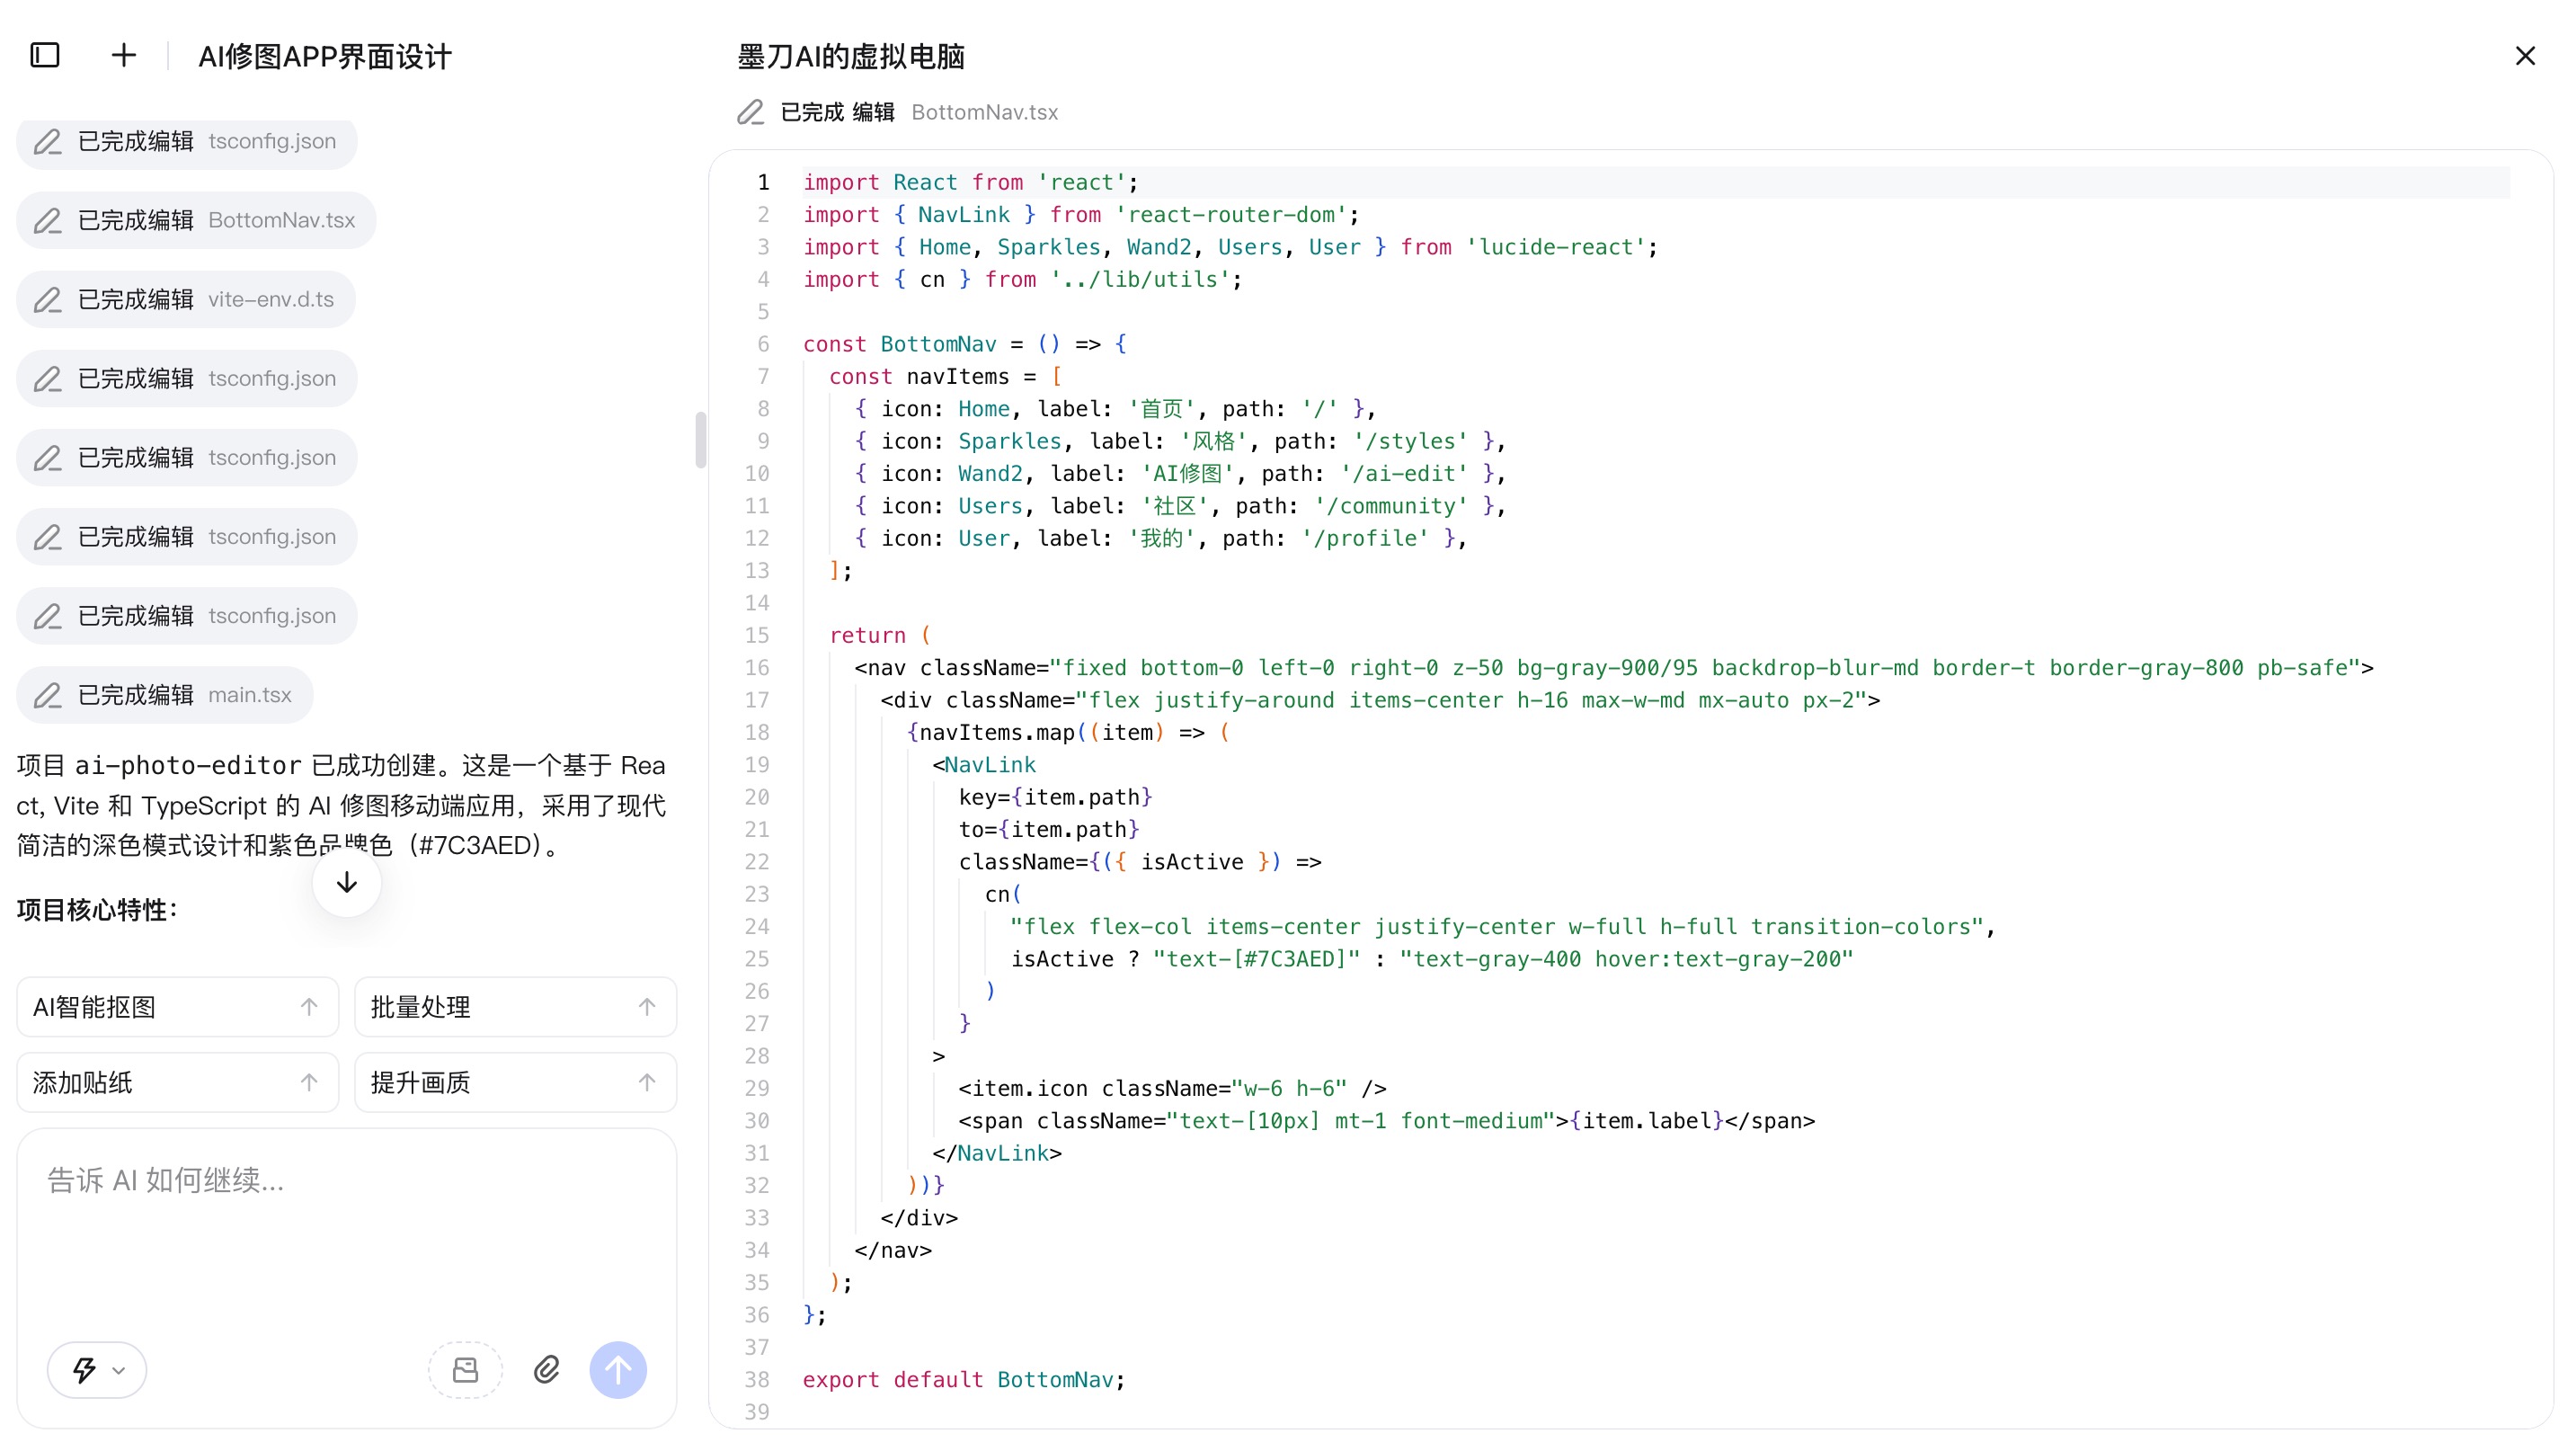
Task: Close the virtual computer panel
Action: coord(2525,56)
